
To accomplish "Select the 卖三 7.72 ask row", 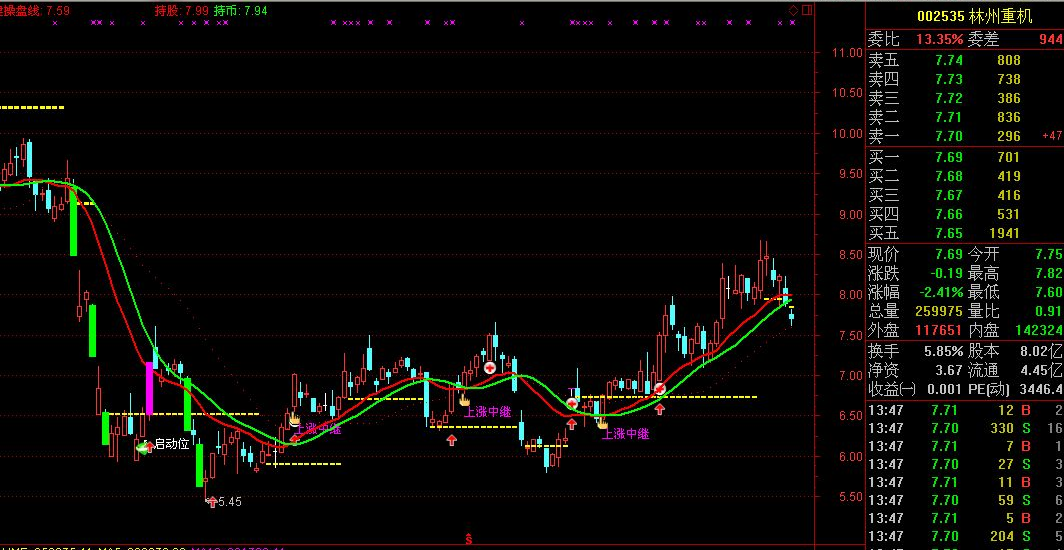I will tap(965, 98).
